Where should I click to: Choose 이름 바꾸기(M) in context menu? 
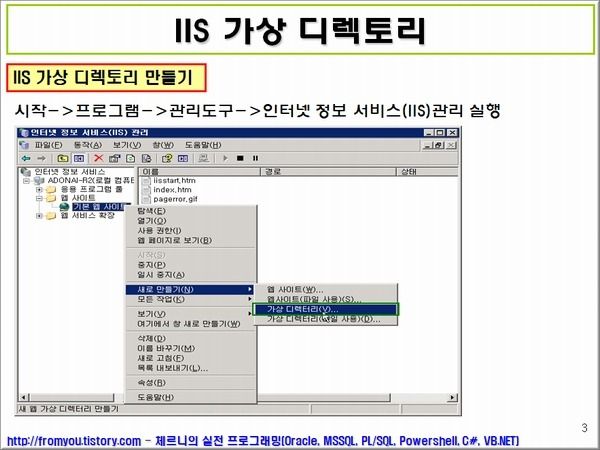(x=191, y=348)
